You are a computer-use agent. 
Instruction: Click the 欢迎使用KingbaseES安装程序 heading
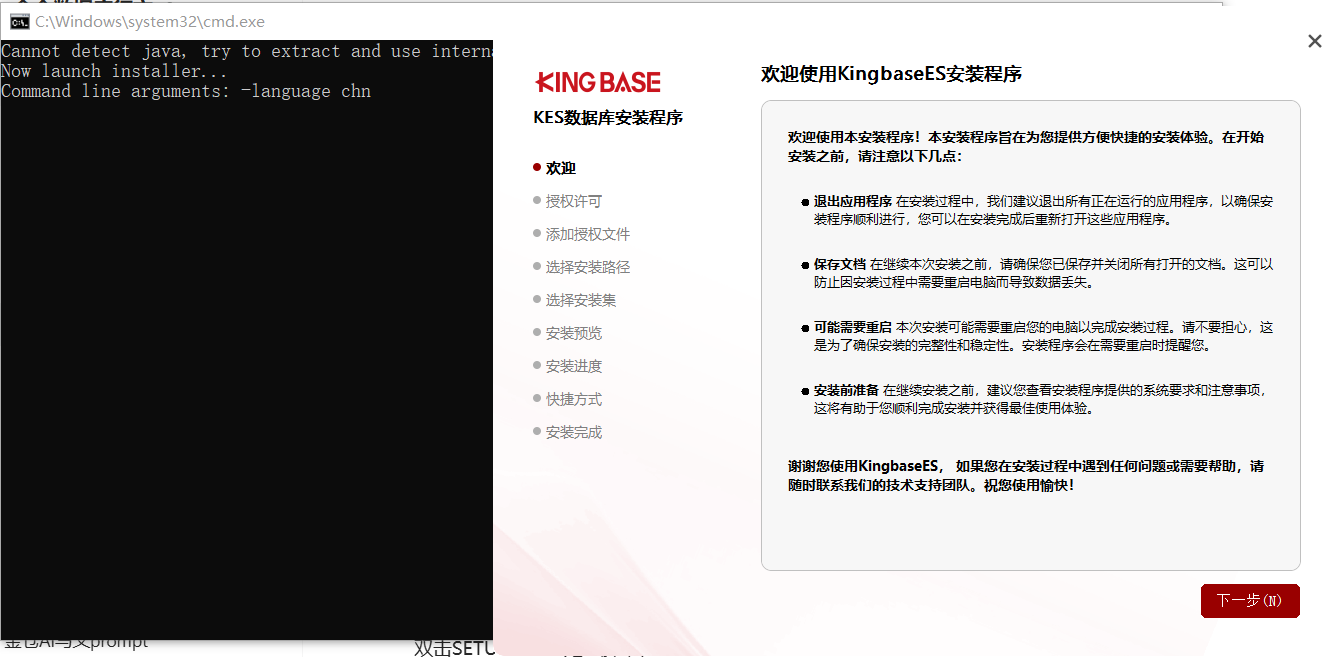coord(892,74)
